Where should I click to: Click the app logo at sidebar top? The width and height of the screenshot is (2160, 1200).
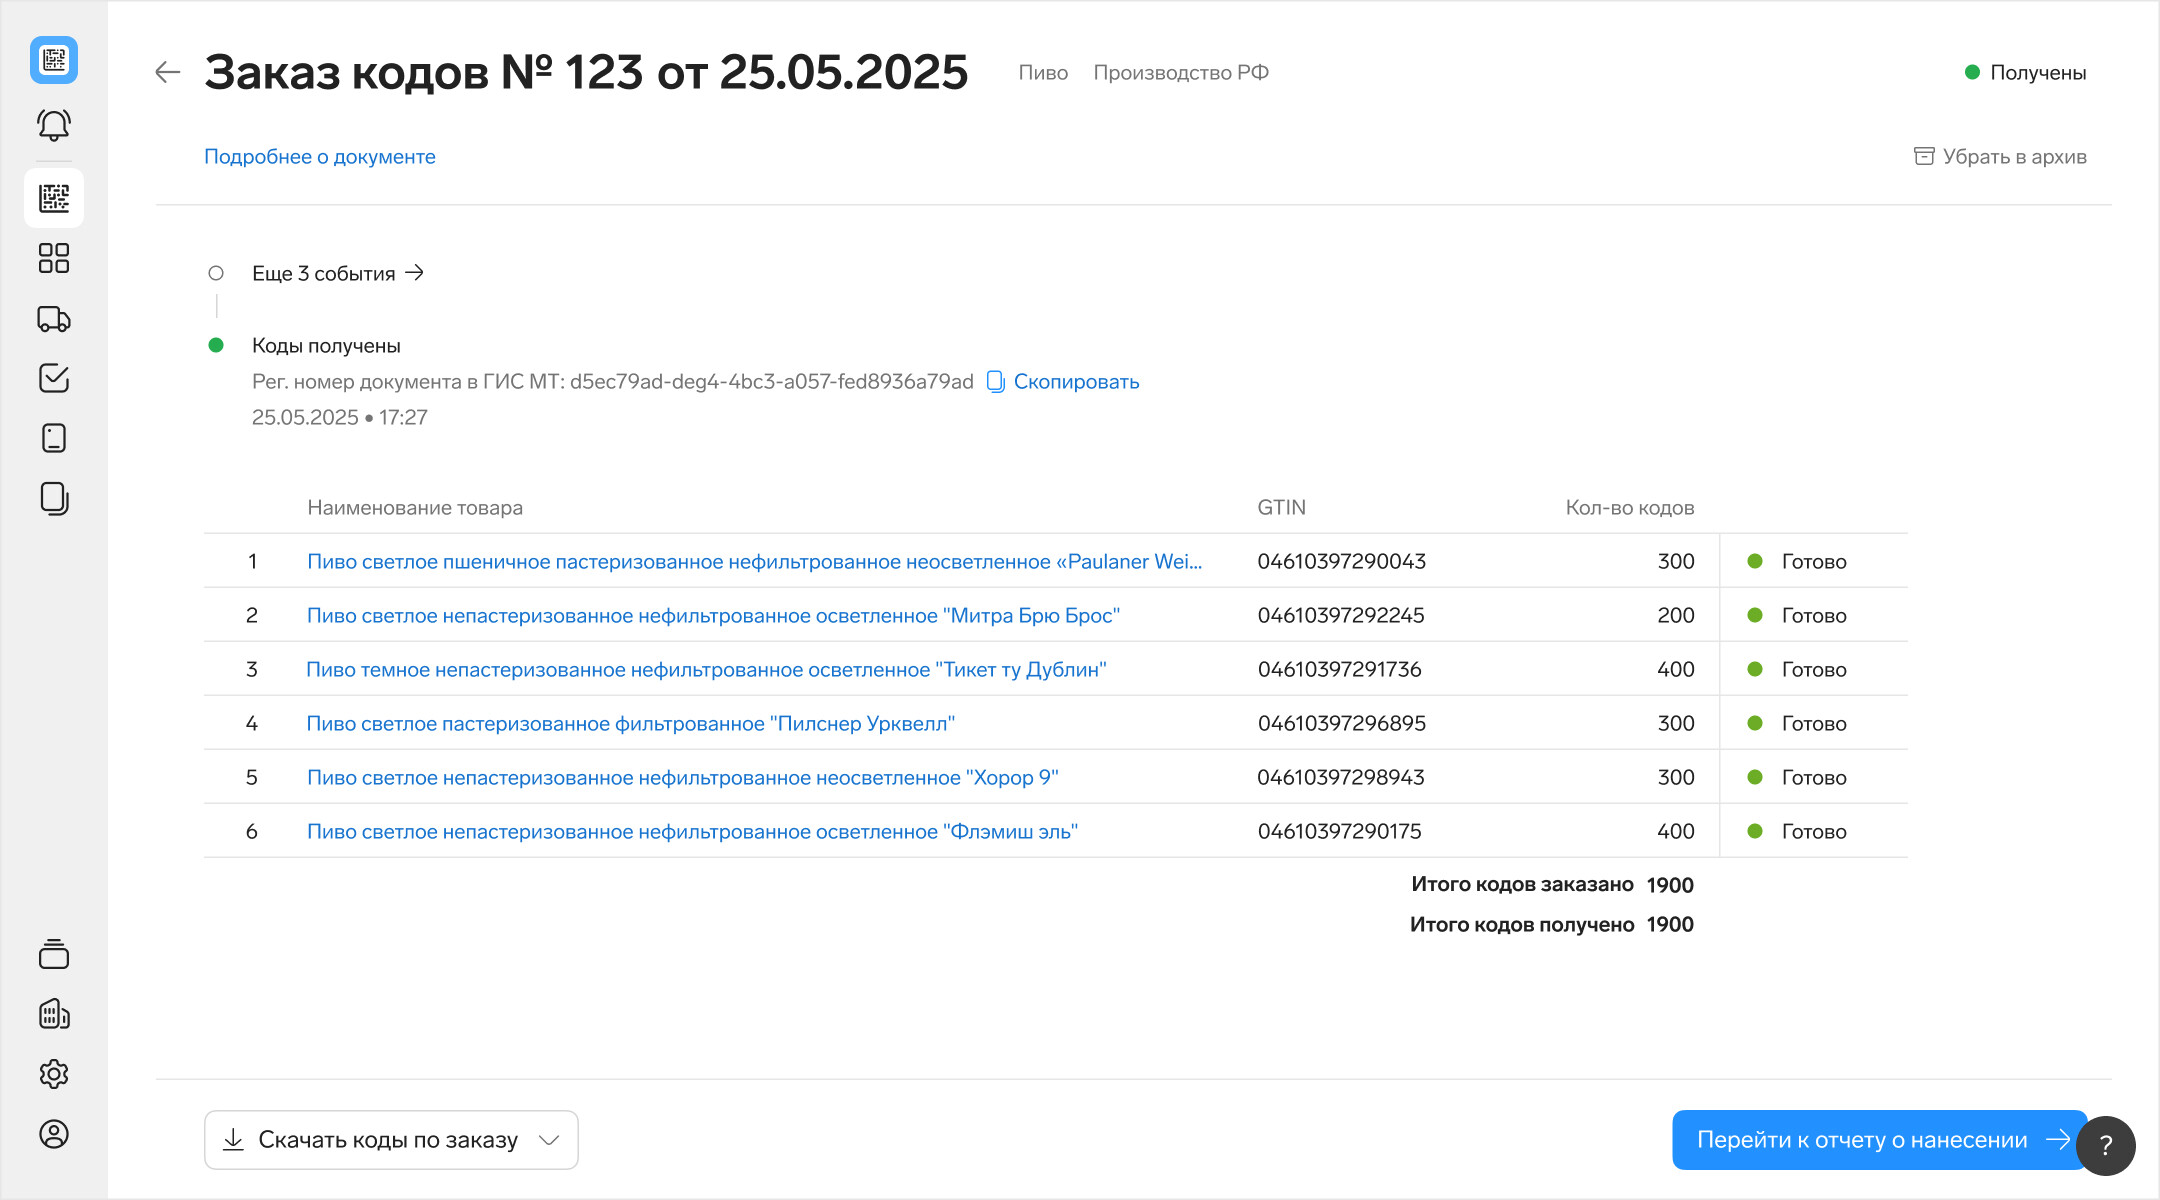point(54,60)
